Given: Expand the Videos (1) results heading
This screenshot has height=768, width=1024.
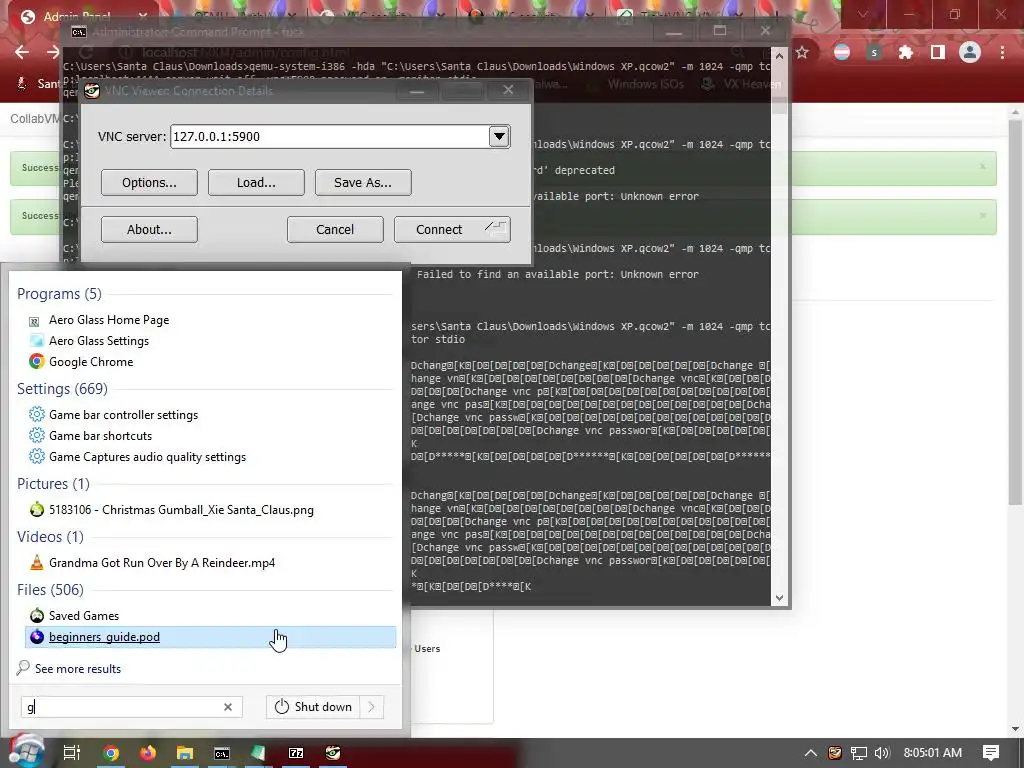Looking at the screenshot, I should coord(50,537).
